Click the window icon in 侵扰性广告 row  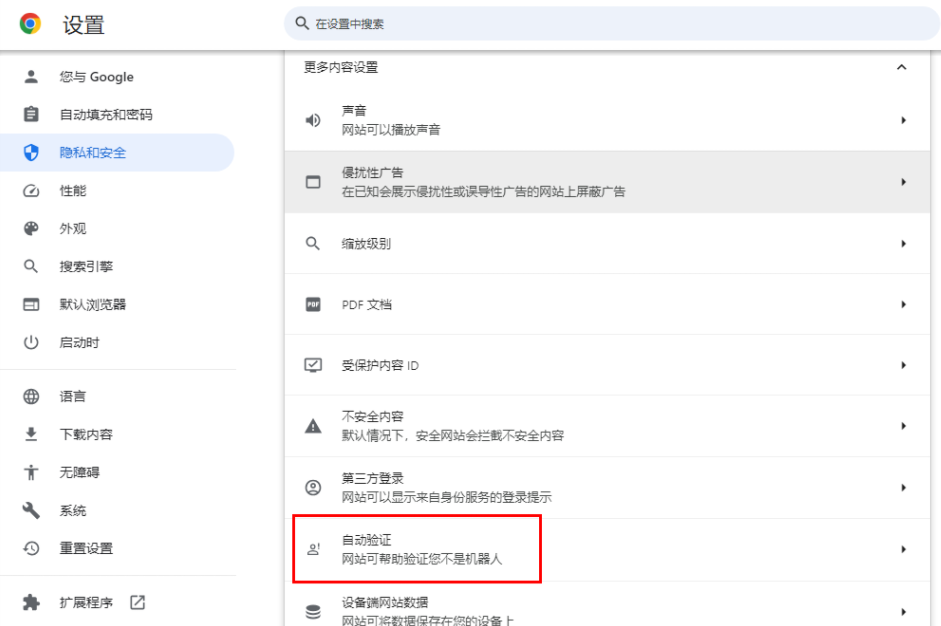pyautogui.click(x=313, y=182)
